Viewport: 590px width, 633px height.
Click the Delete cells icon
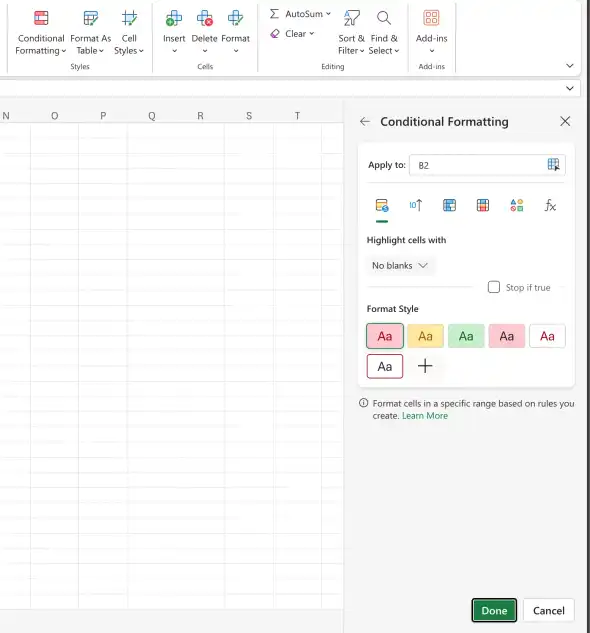pyautogui.click(x=205, y=18)
